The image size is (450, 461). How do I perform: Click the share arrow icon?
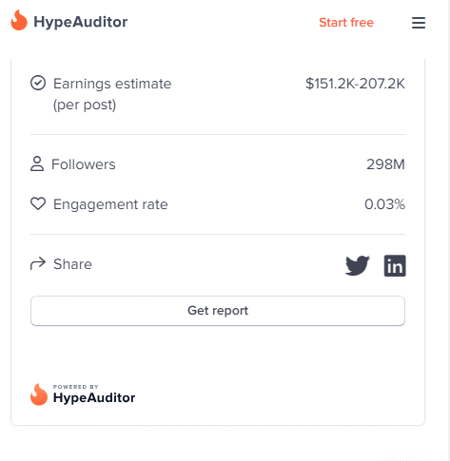pyautogui.click(x=38, y=264)
